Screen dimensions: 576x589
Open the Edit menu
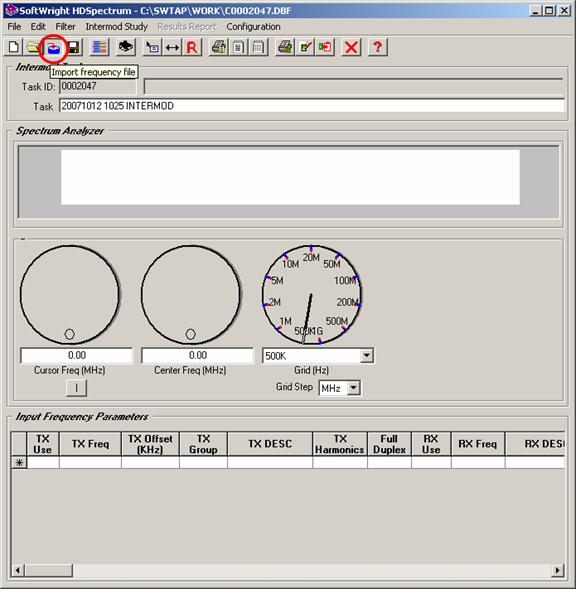[x=38, y=27]
